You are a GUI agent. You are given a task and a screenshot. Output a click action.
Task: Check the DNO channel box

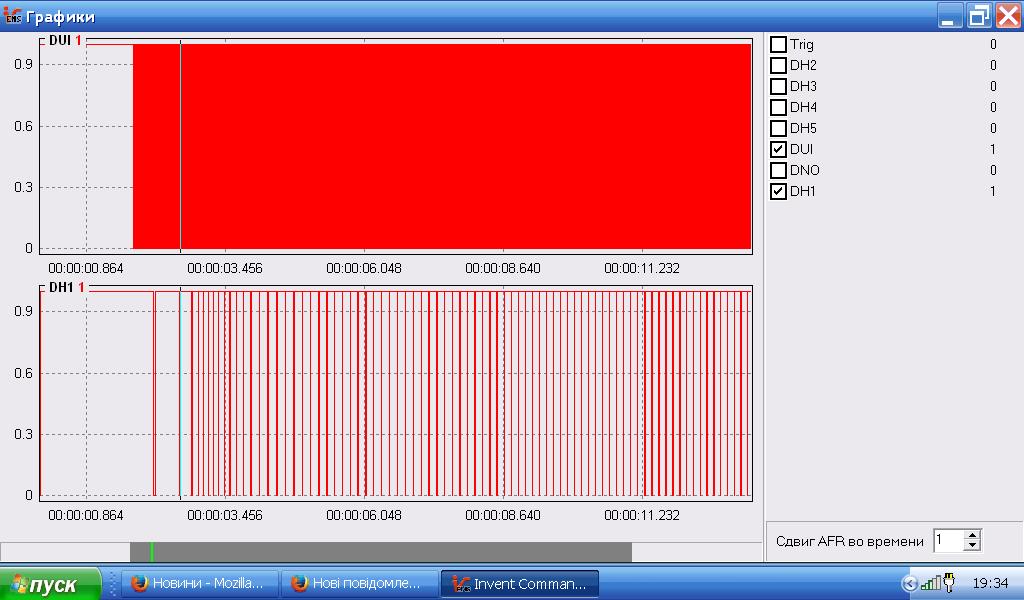[778, 170]
